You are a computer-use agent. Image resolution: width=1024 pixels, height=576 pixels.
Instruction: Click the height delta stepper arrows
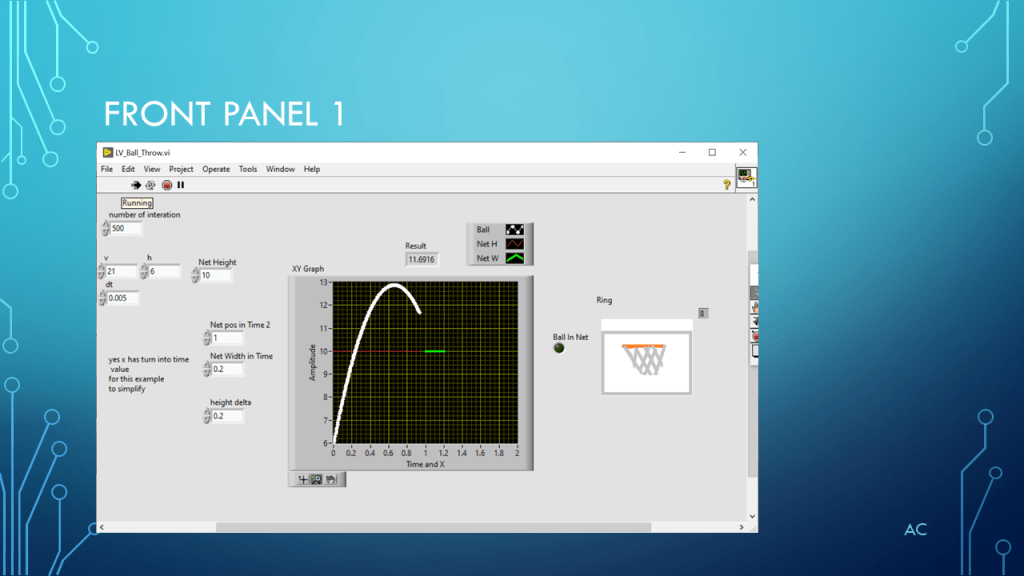pos(207,416)
